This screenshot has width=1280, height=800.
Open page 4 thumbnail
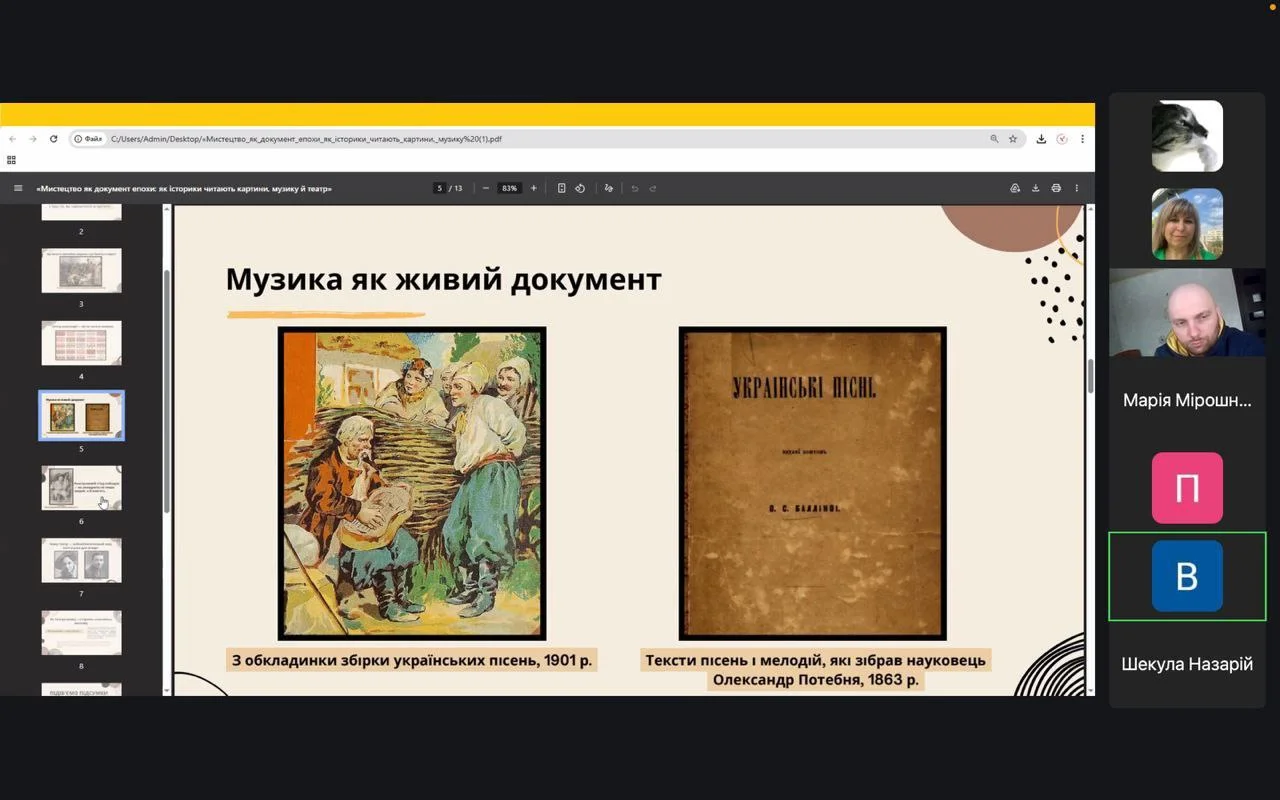(x=81, y=343)
